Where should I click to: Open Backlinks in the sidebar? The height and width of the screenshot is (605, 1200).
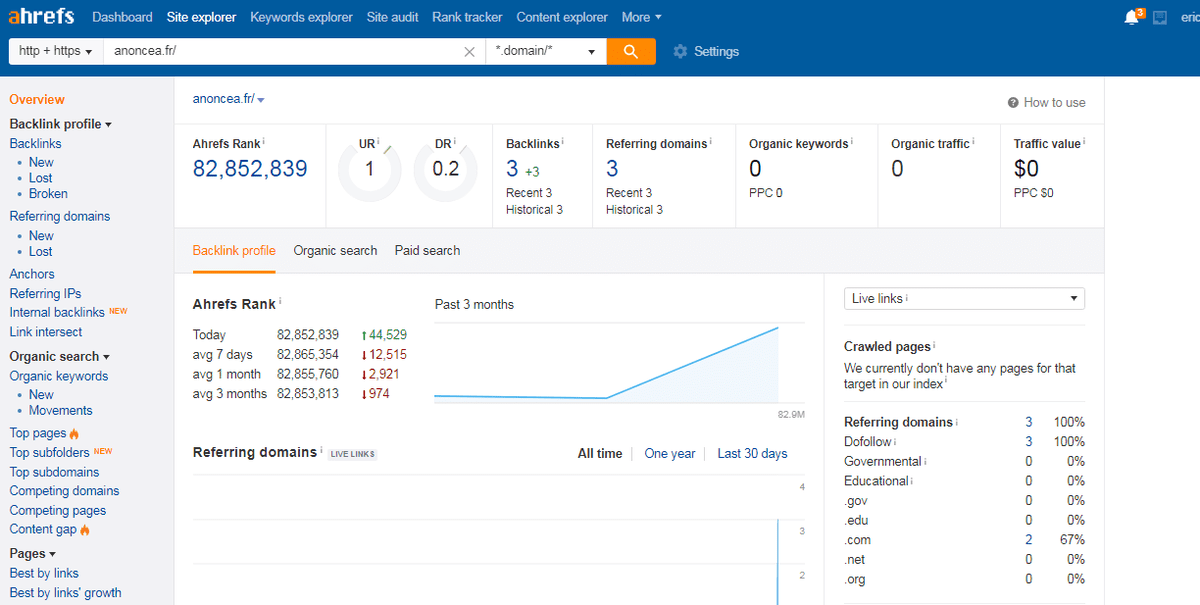coord(35,144)
